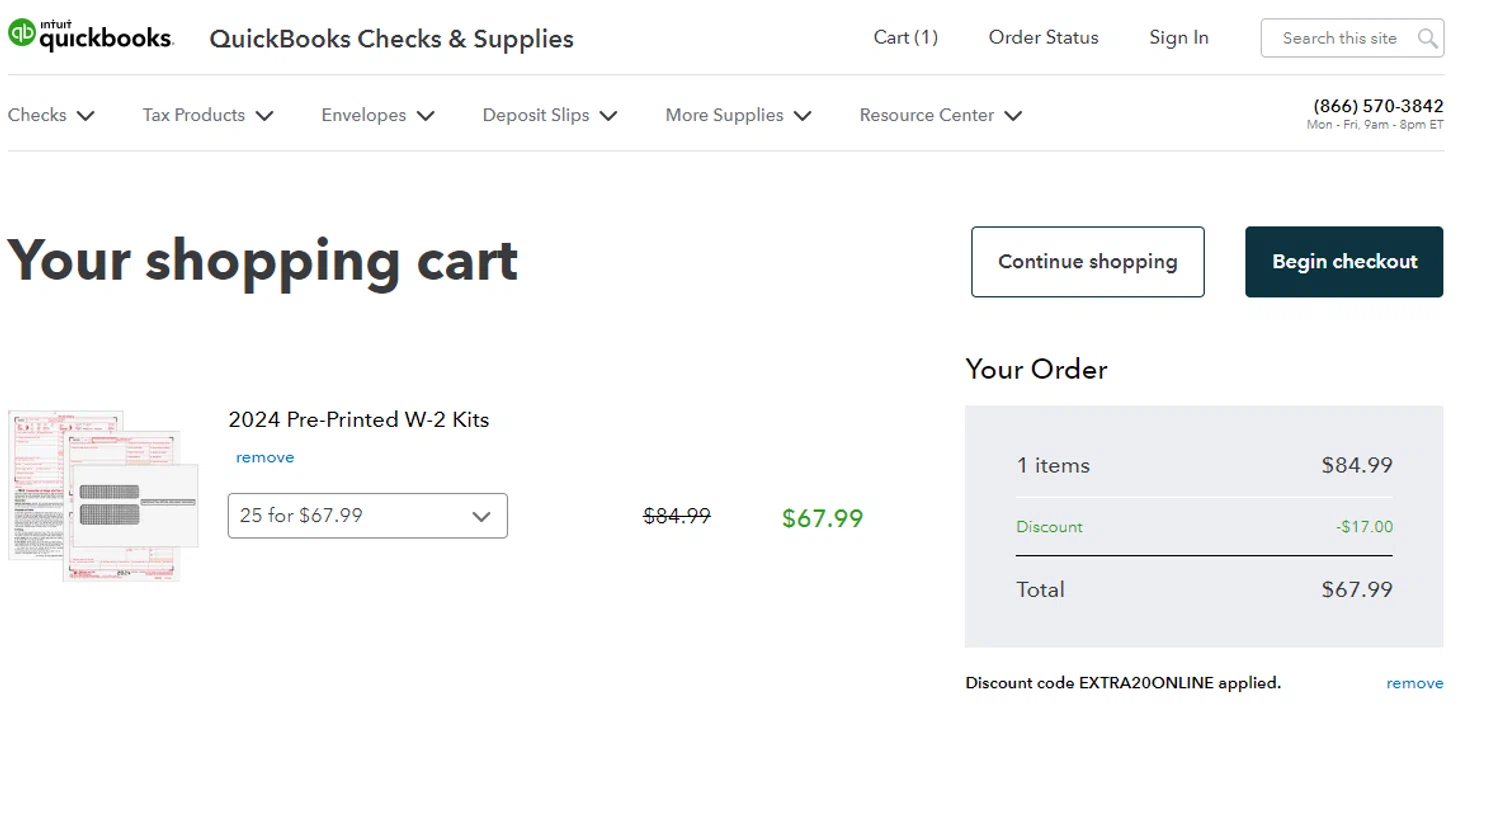Expand the Checks menu chevron

[86, 116]
